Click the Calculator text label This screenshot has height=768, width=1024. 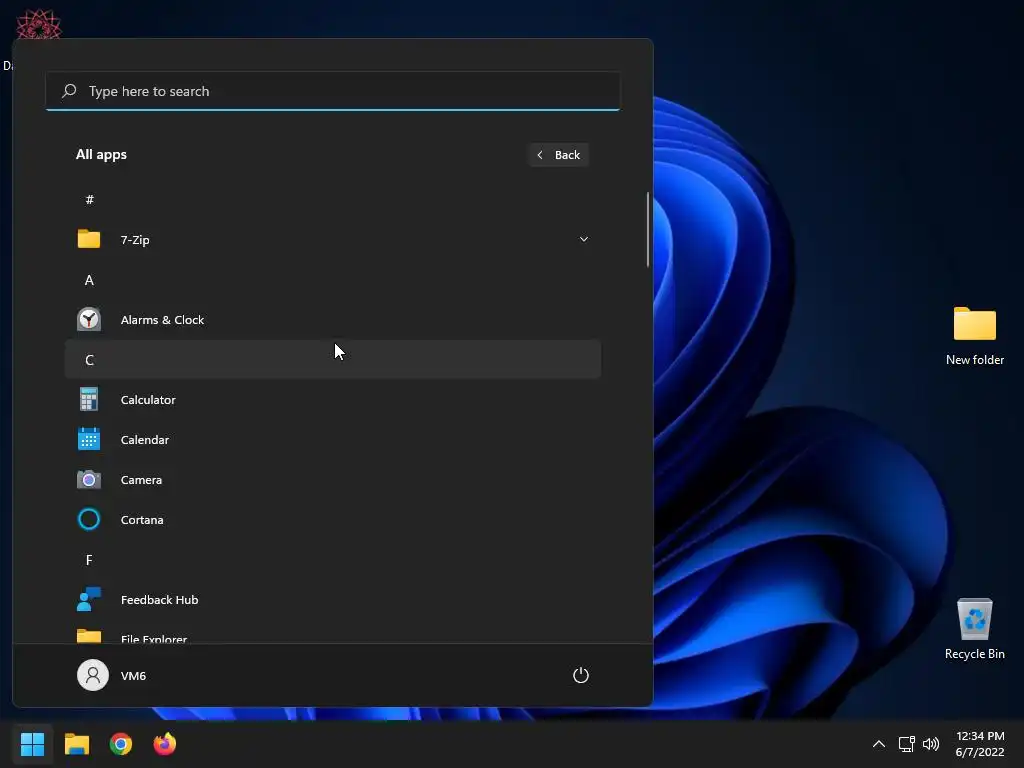coord(148,400)
